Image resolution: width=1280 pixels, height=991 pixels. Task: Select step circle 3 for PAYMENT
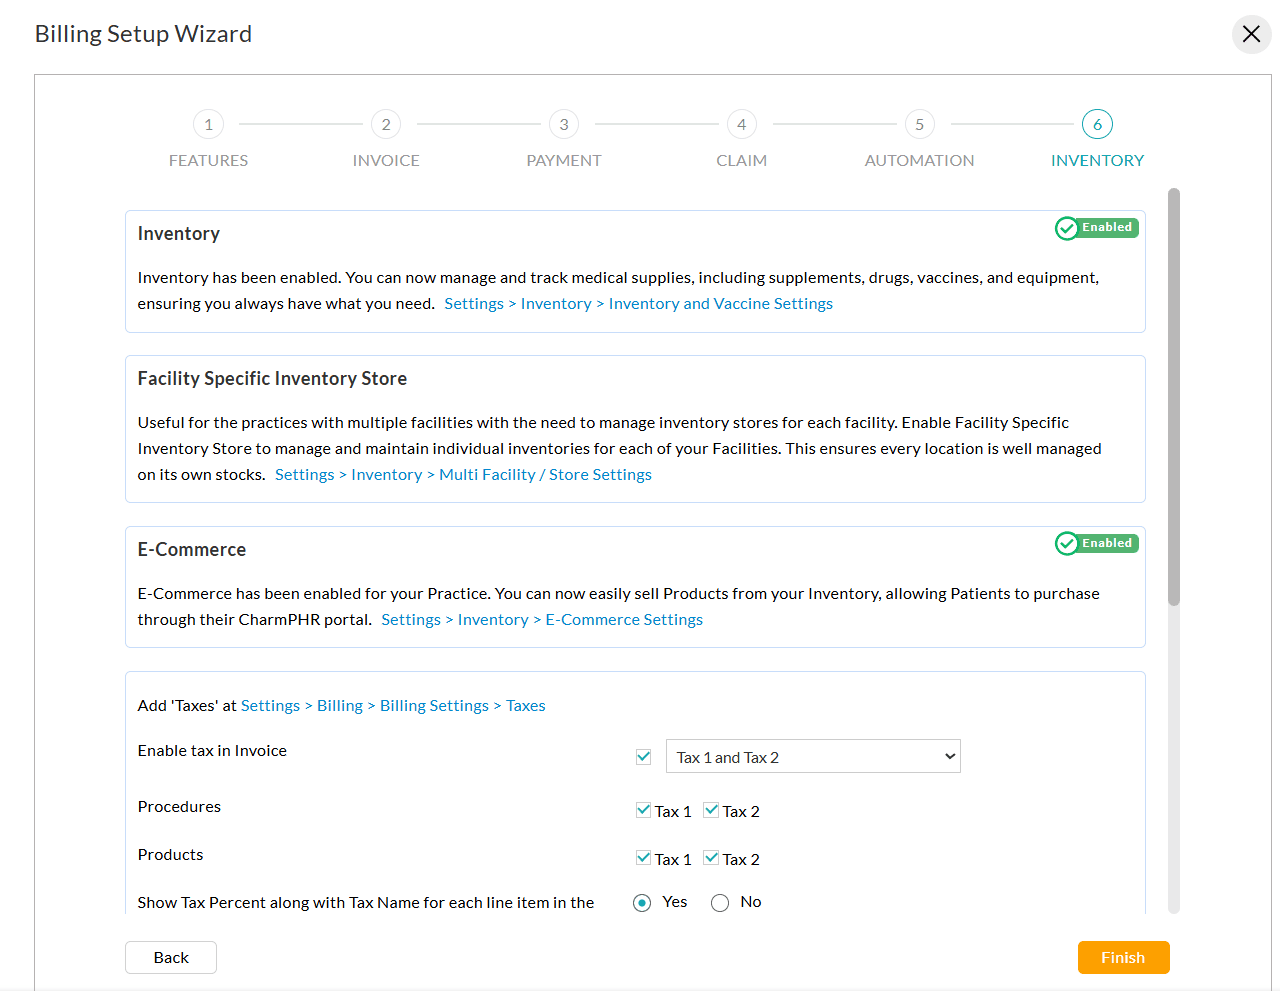coord(563,124)
